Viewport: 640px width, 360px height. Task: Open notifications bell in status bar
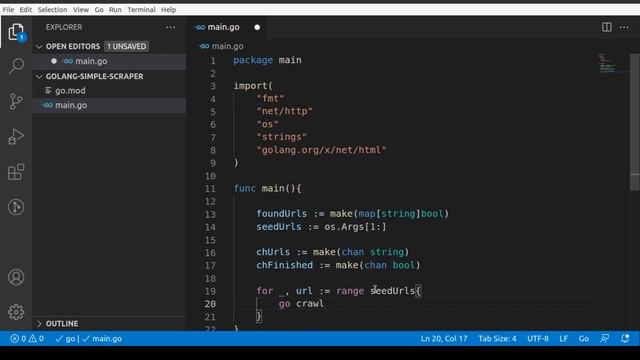coord(625,338)
